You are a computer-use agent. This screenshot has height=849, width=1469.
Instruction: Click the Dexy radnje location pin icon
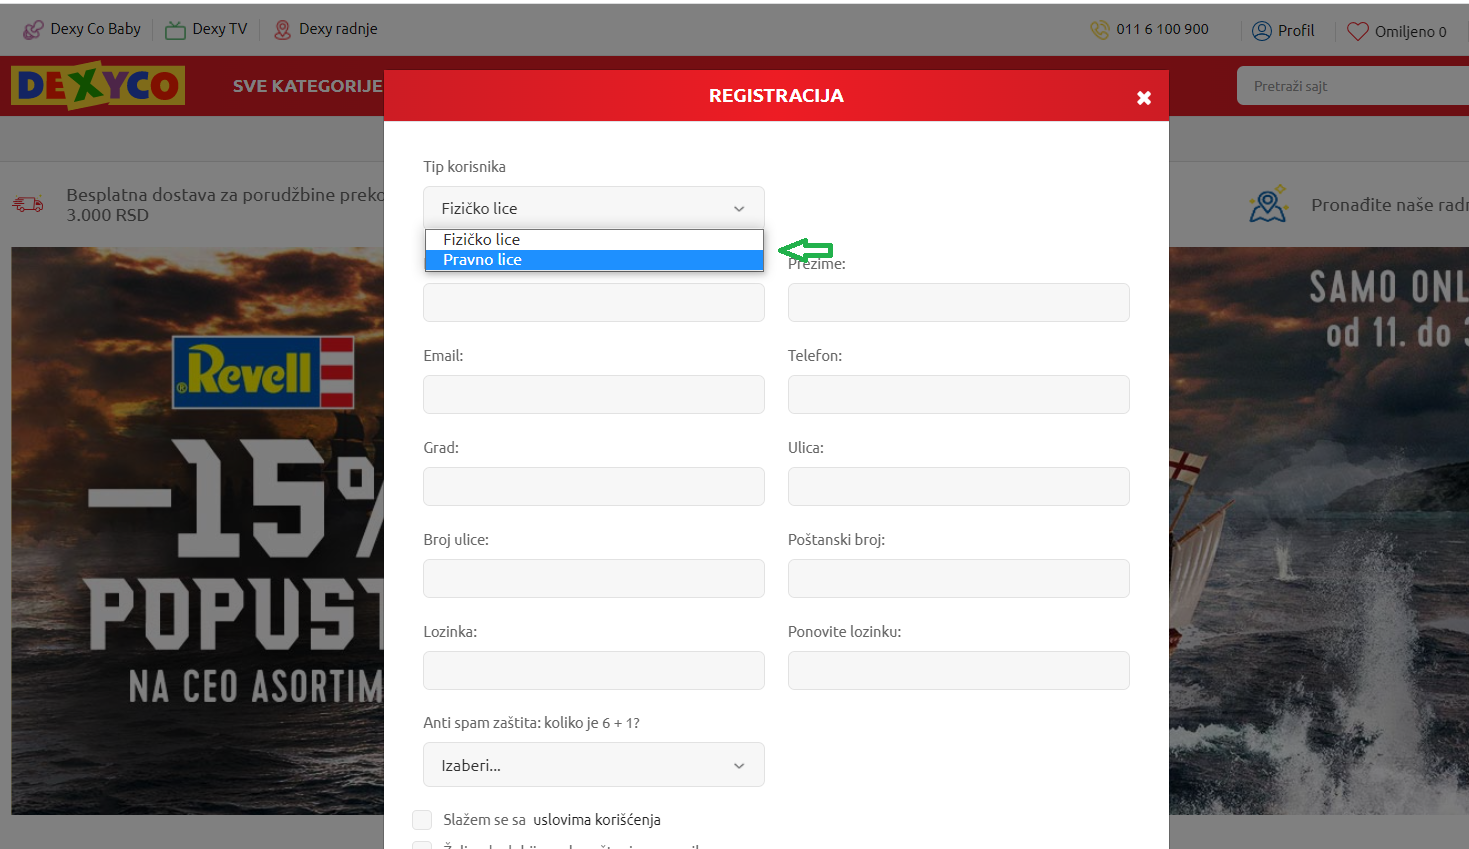click(283, 30)
